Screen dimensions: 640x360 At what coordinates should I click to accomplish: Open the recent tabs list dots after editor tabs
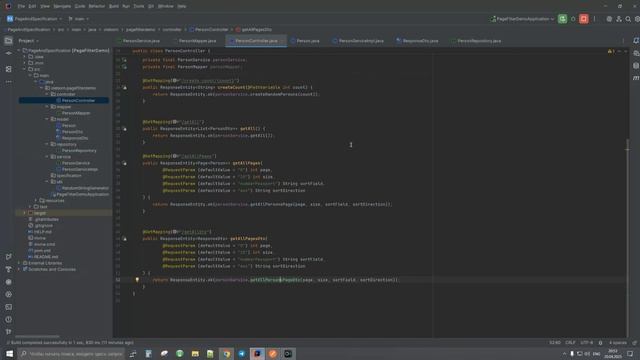[623, 41]
